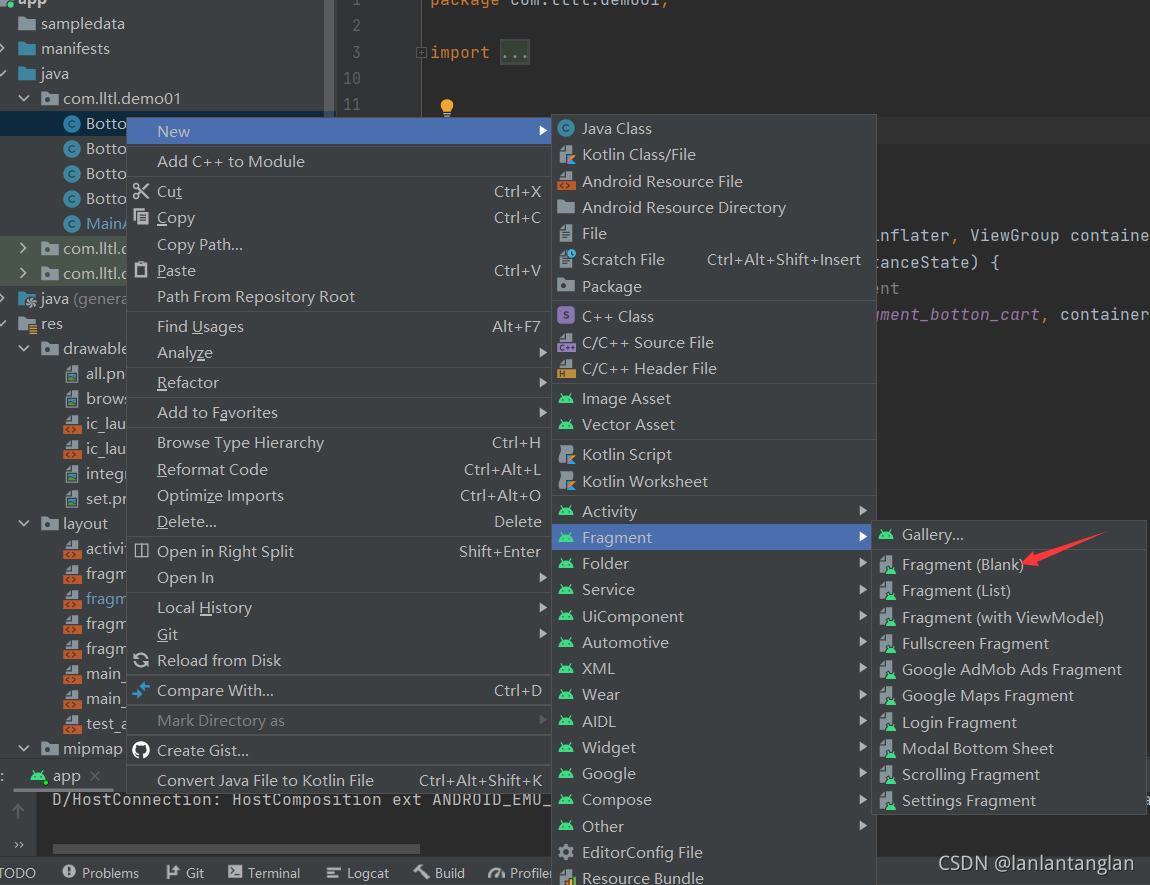
Task: Choose Settings Fragment option
Action: (968, 801)
